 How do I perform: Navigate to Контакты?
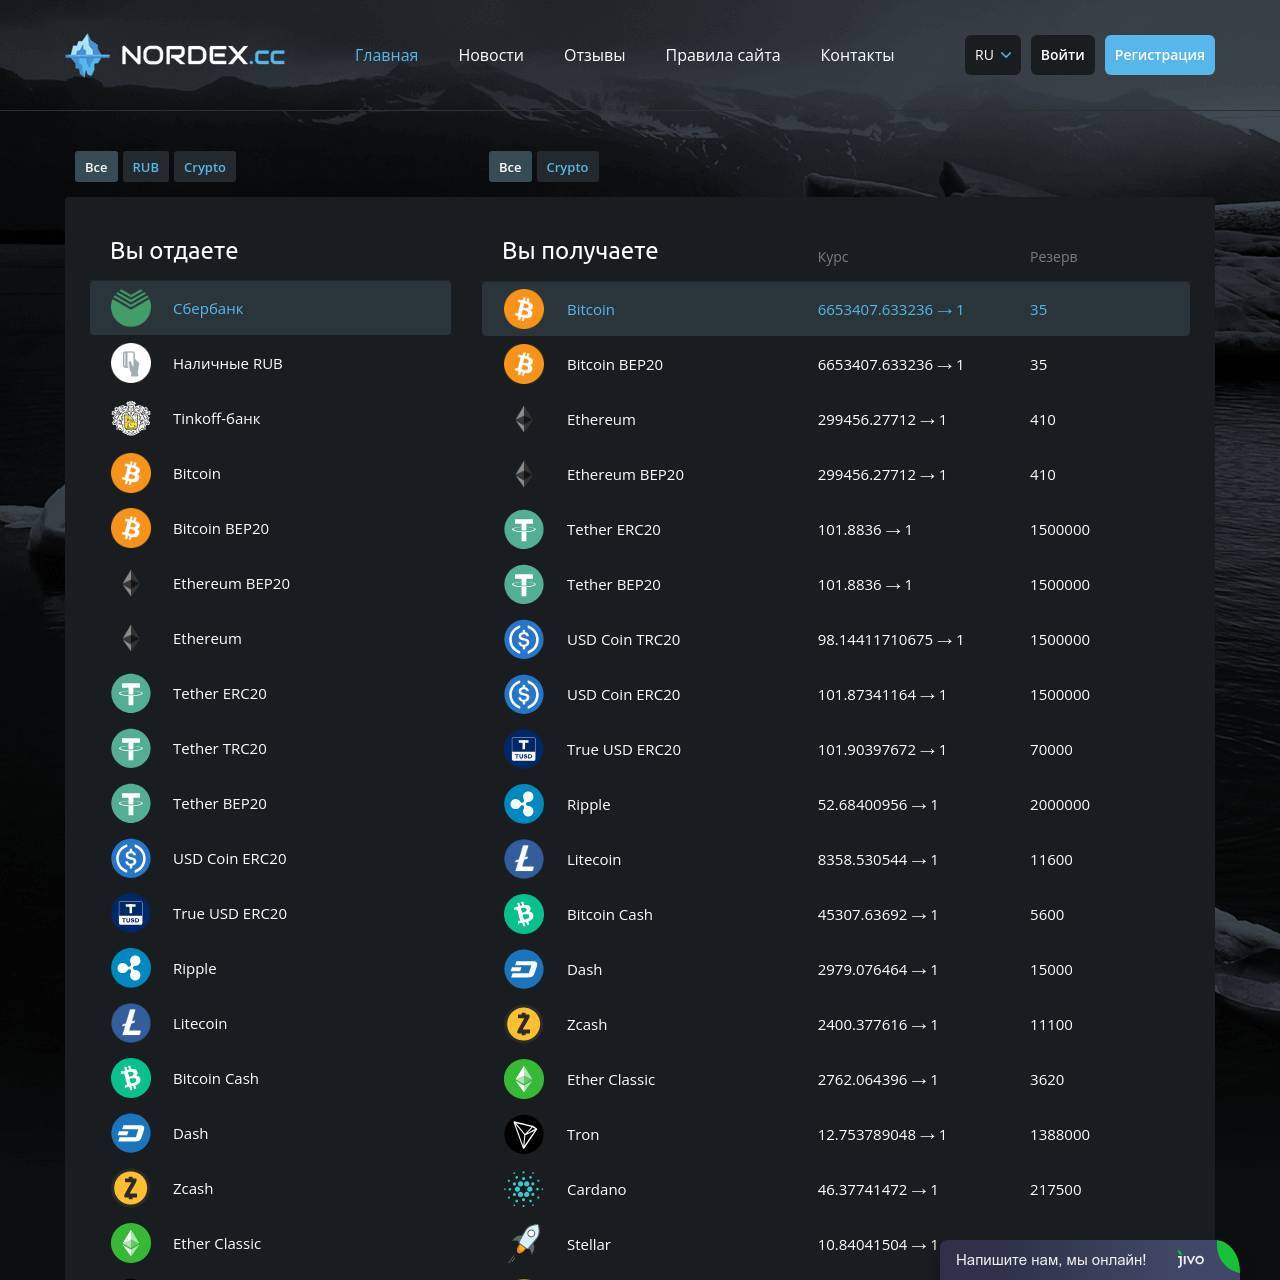tap(857, 55)
